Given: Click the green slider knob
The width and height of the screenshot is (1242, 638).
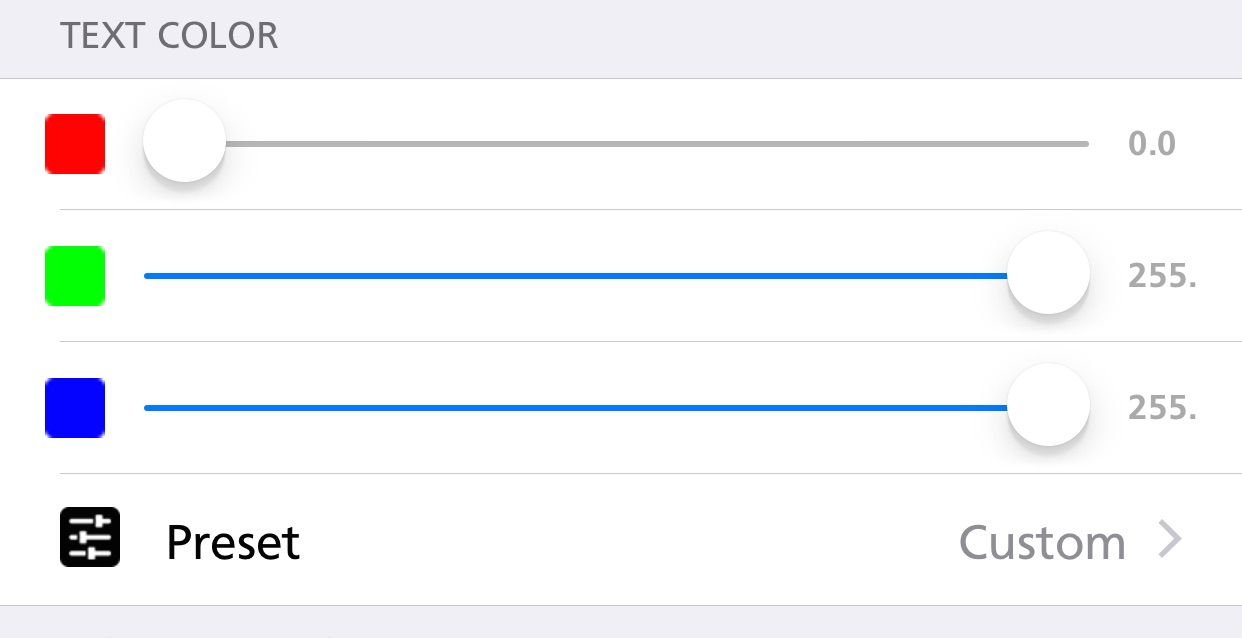Looking at the screenshot, I should coord(1048,273).
